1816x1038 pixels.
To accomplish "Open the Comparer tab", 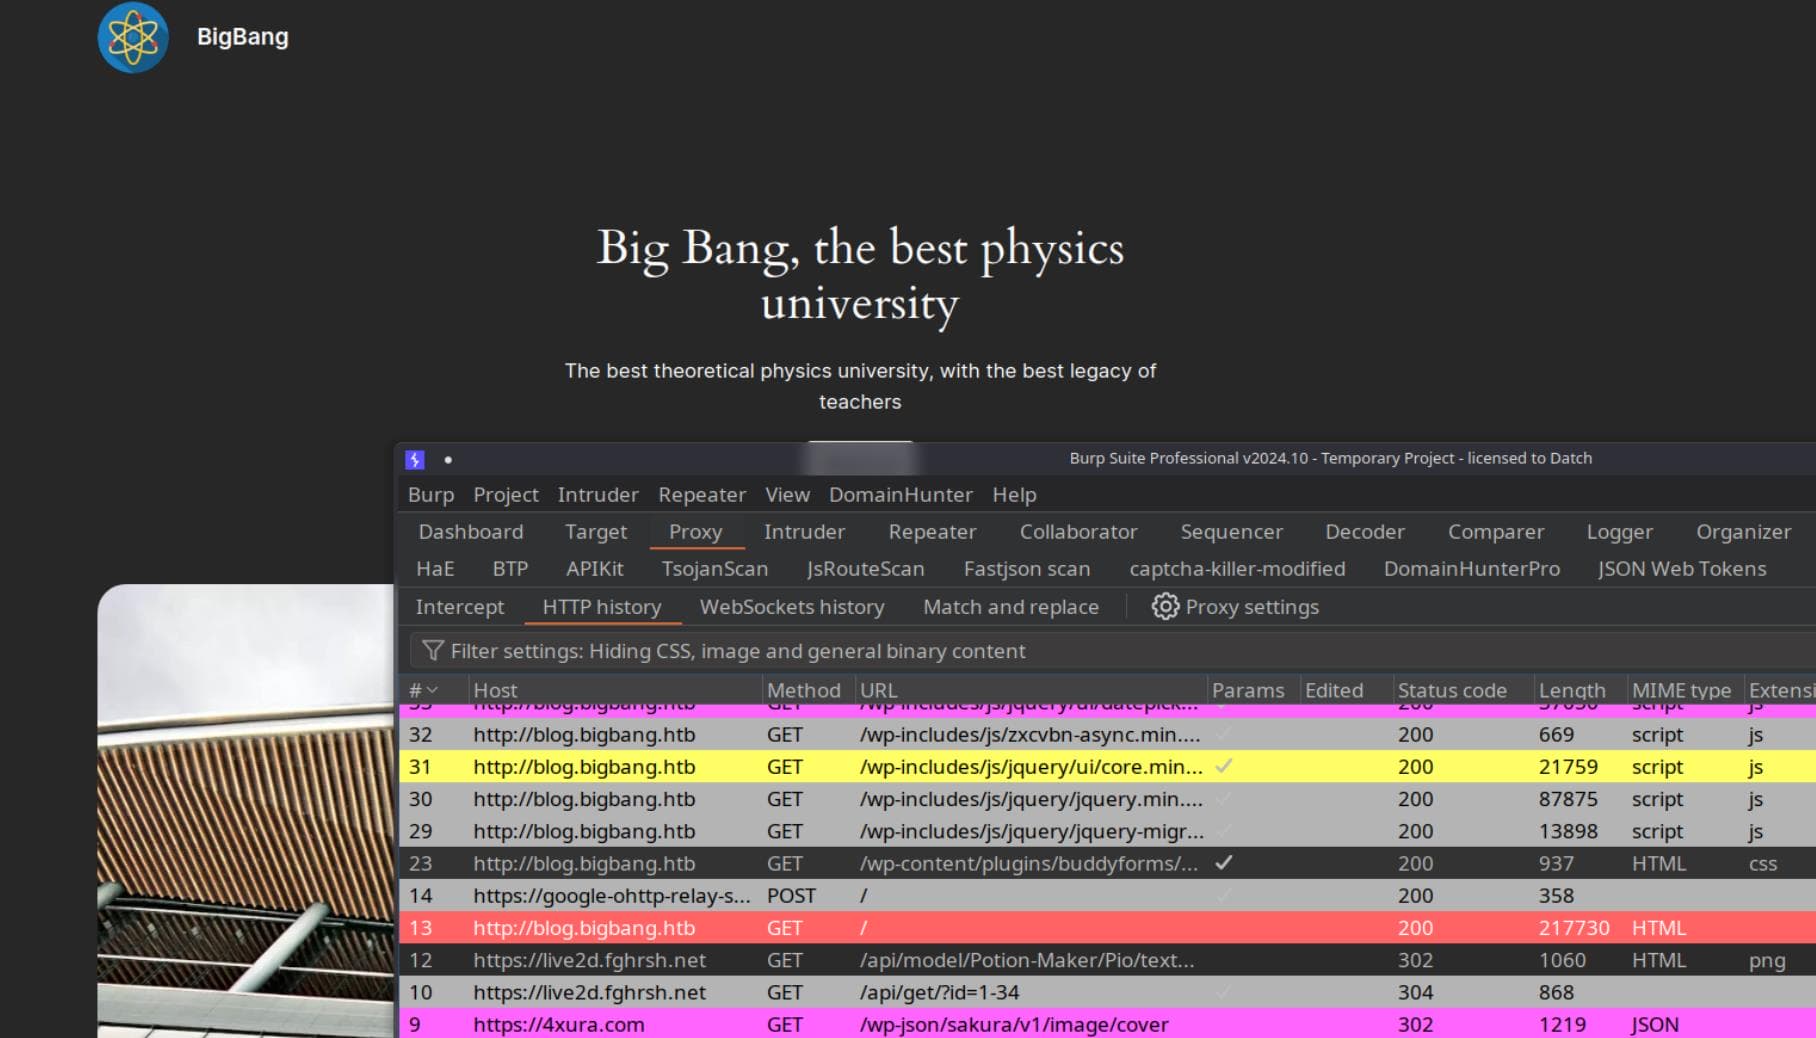I will (1496, 532).
